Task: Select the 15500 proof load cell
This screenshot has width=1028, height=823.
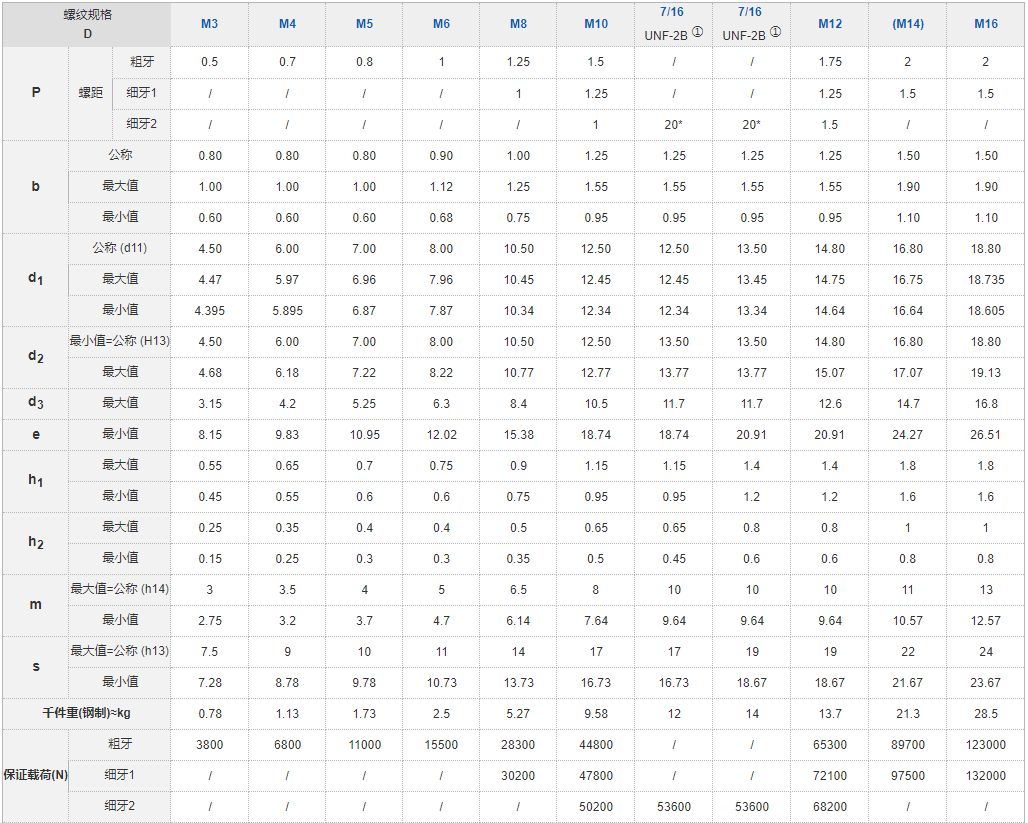Action: [x=441, y=745]
